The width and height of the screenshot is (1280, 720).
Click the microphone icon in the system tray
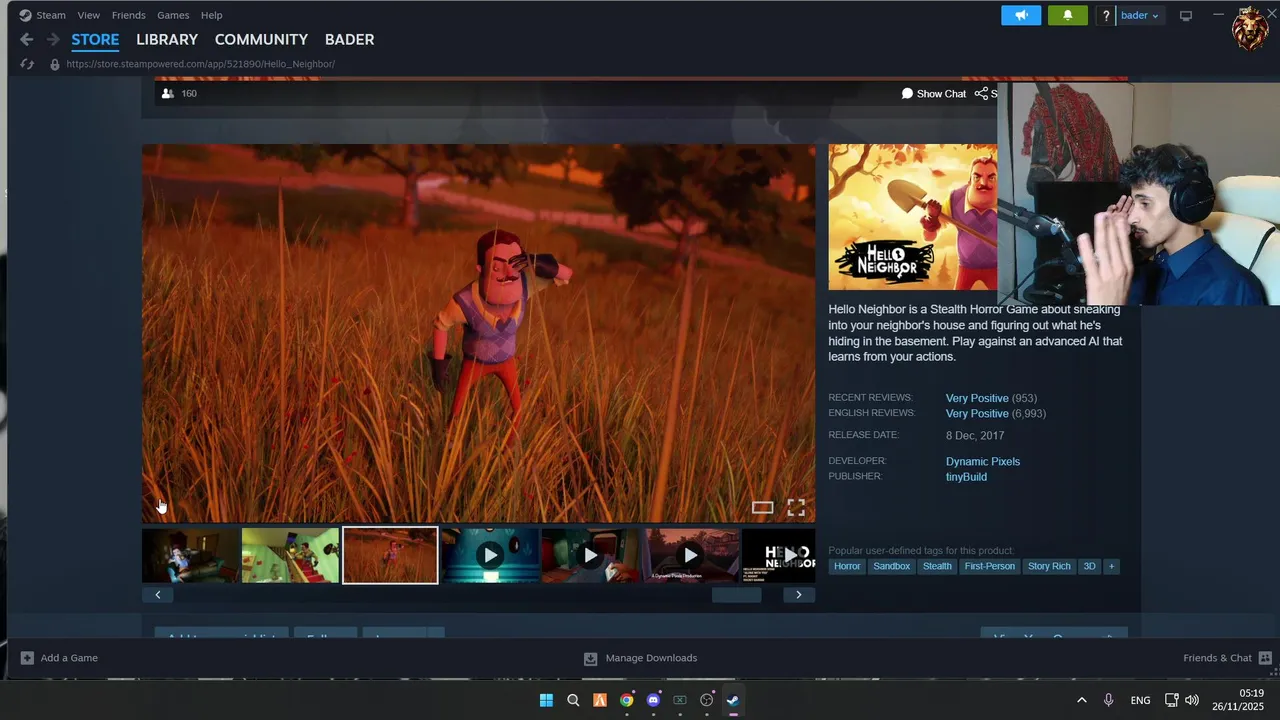[1108, 700]
